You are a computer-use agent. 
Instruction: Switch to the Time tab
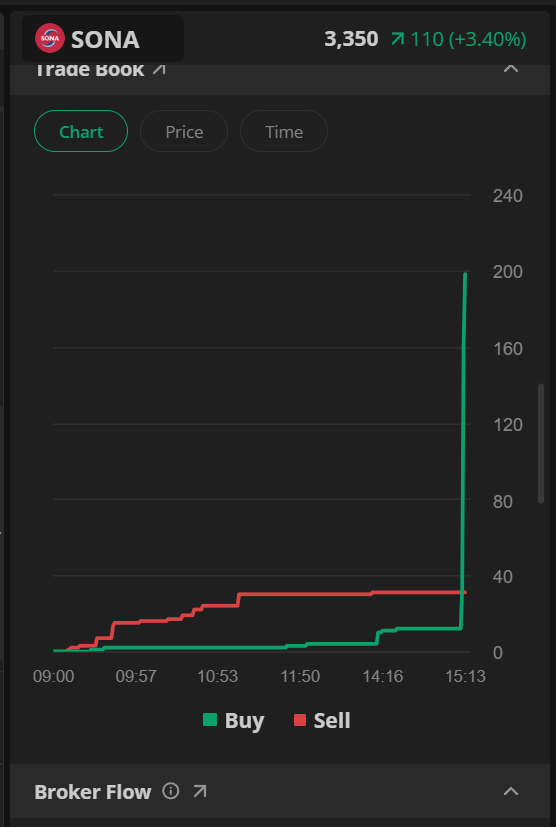[284, 131]
